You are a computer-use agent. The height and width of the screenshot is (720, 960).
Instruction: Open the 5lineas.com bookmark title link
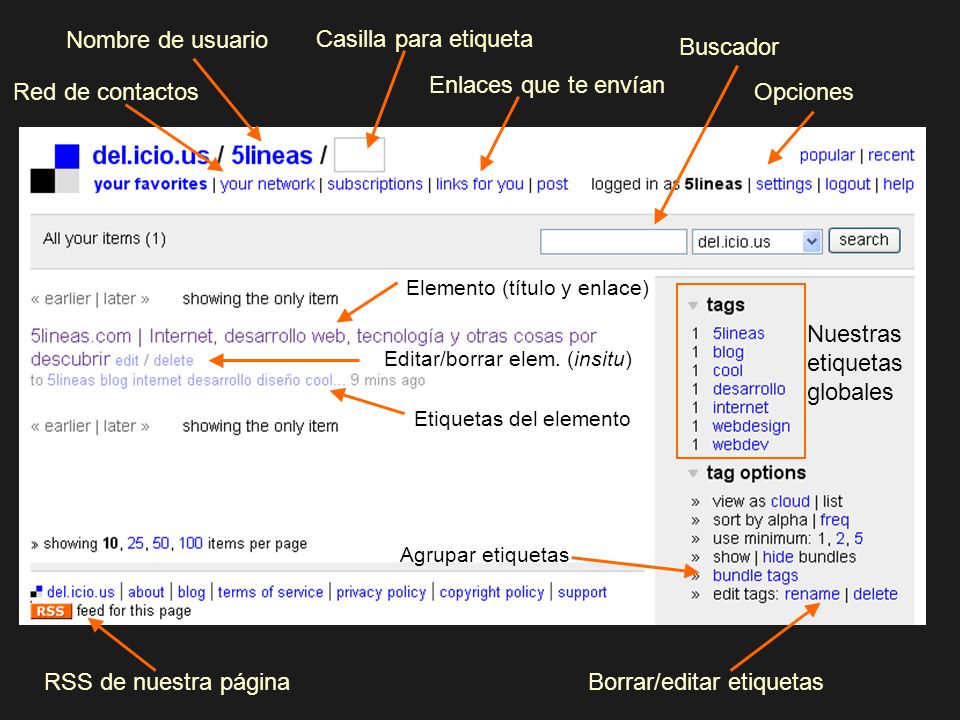[313, 347]
